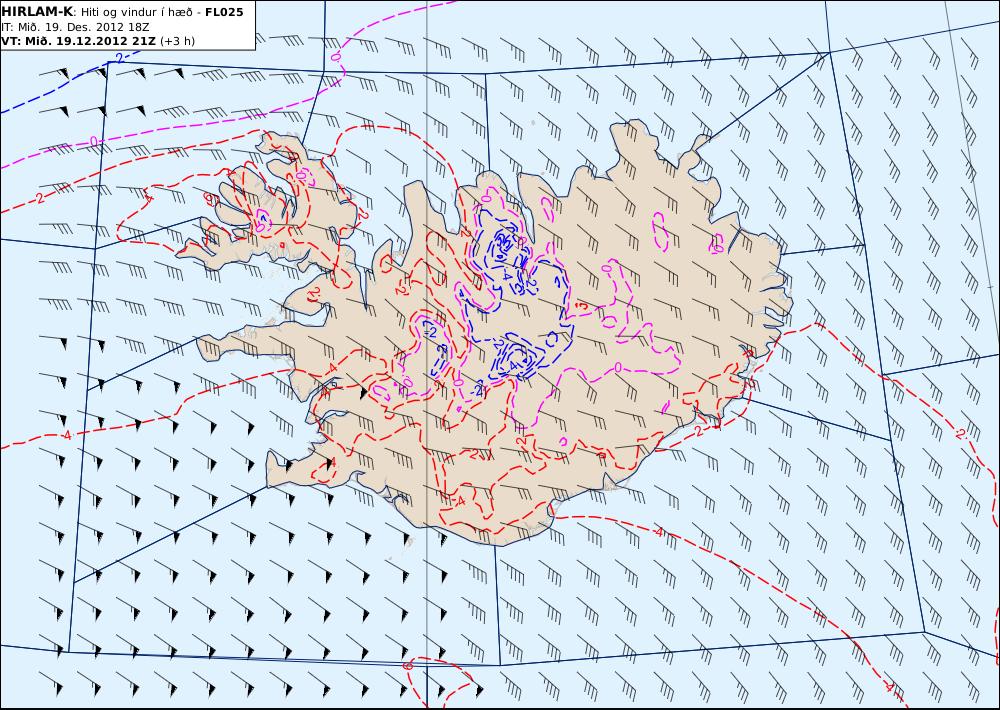Click the title text "Hiti og vindur í hæð"
Viewport: 1000px width, 710px height.
pos(136,13)
